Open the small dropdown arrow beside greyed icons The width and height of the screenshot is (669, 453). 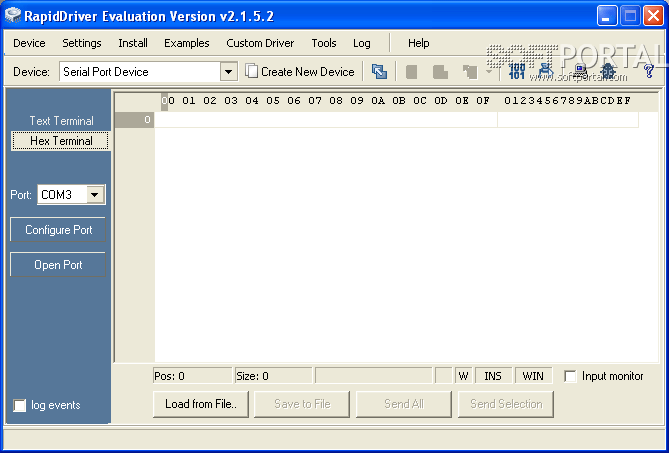point(489,72)
